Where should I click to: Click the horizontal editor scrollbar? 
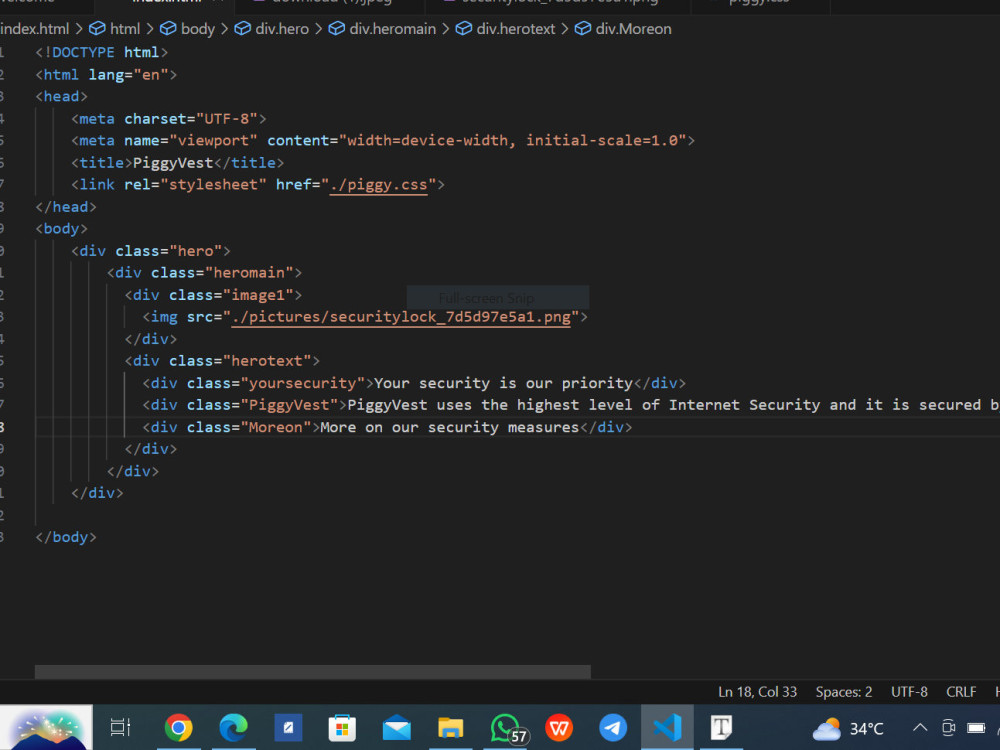click(x=312, y=672)
